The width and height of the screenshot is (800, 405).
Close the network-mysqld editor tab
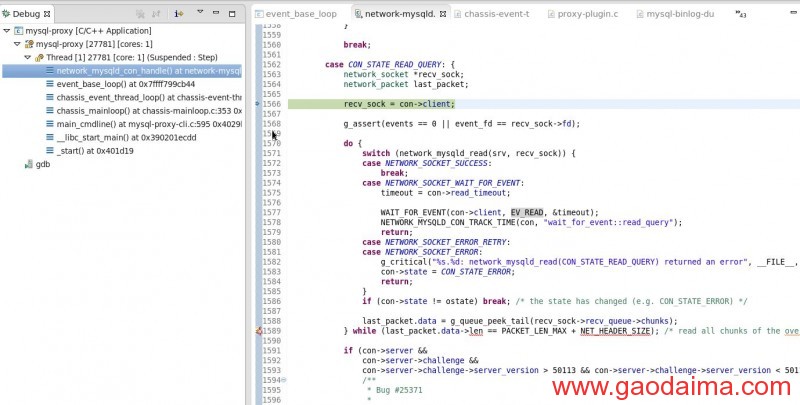[443, 14]
